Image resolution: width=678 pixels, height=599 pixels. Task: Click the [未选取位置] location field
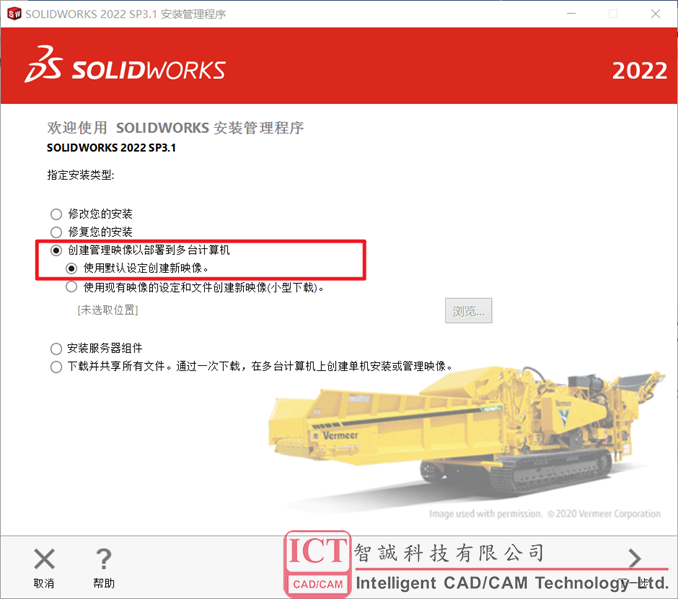click(108, 310)
